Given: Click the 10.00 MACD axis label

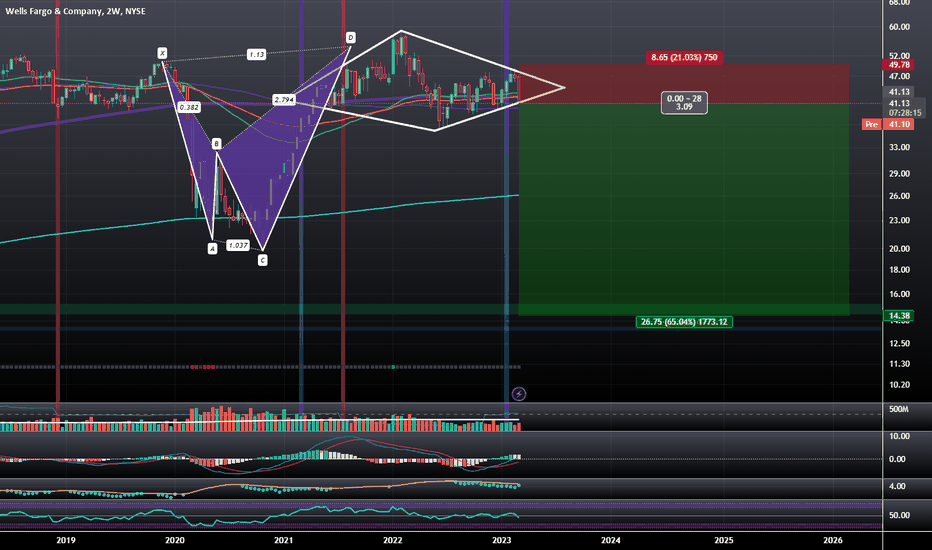Looking at the screenshot, I should tap(899, 436).
